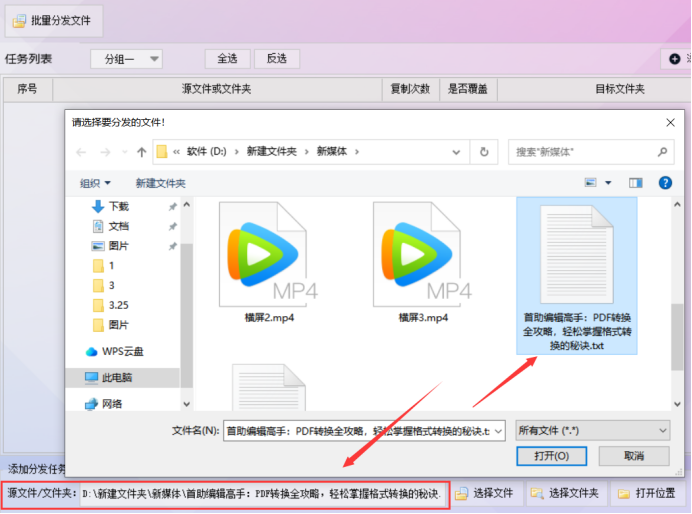
Task: Click the pin icon beside 下载
Action: [x=173, y=206]
